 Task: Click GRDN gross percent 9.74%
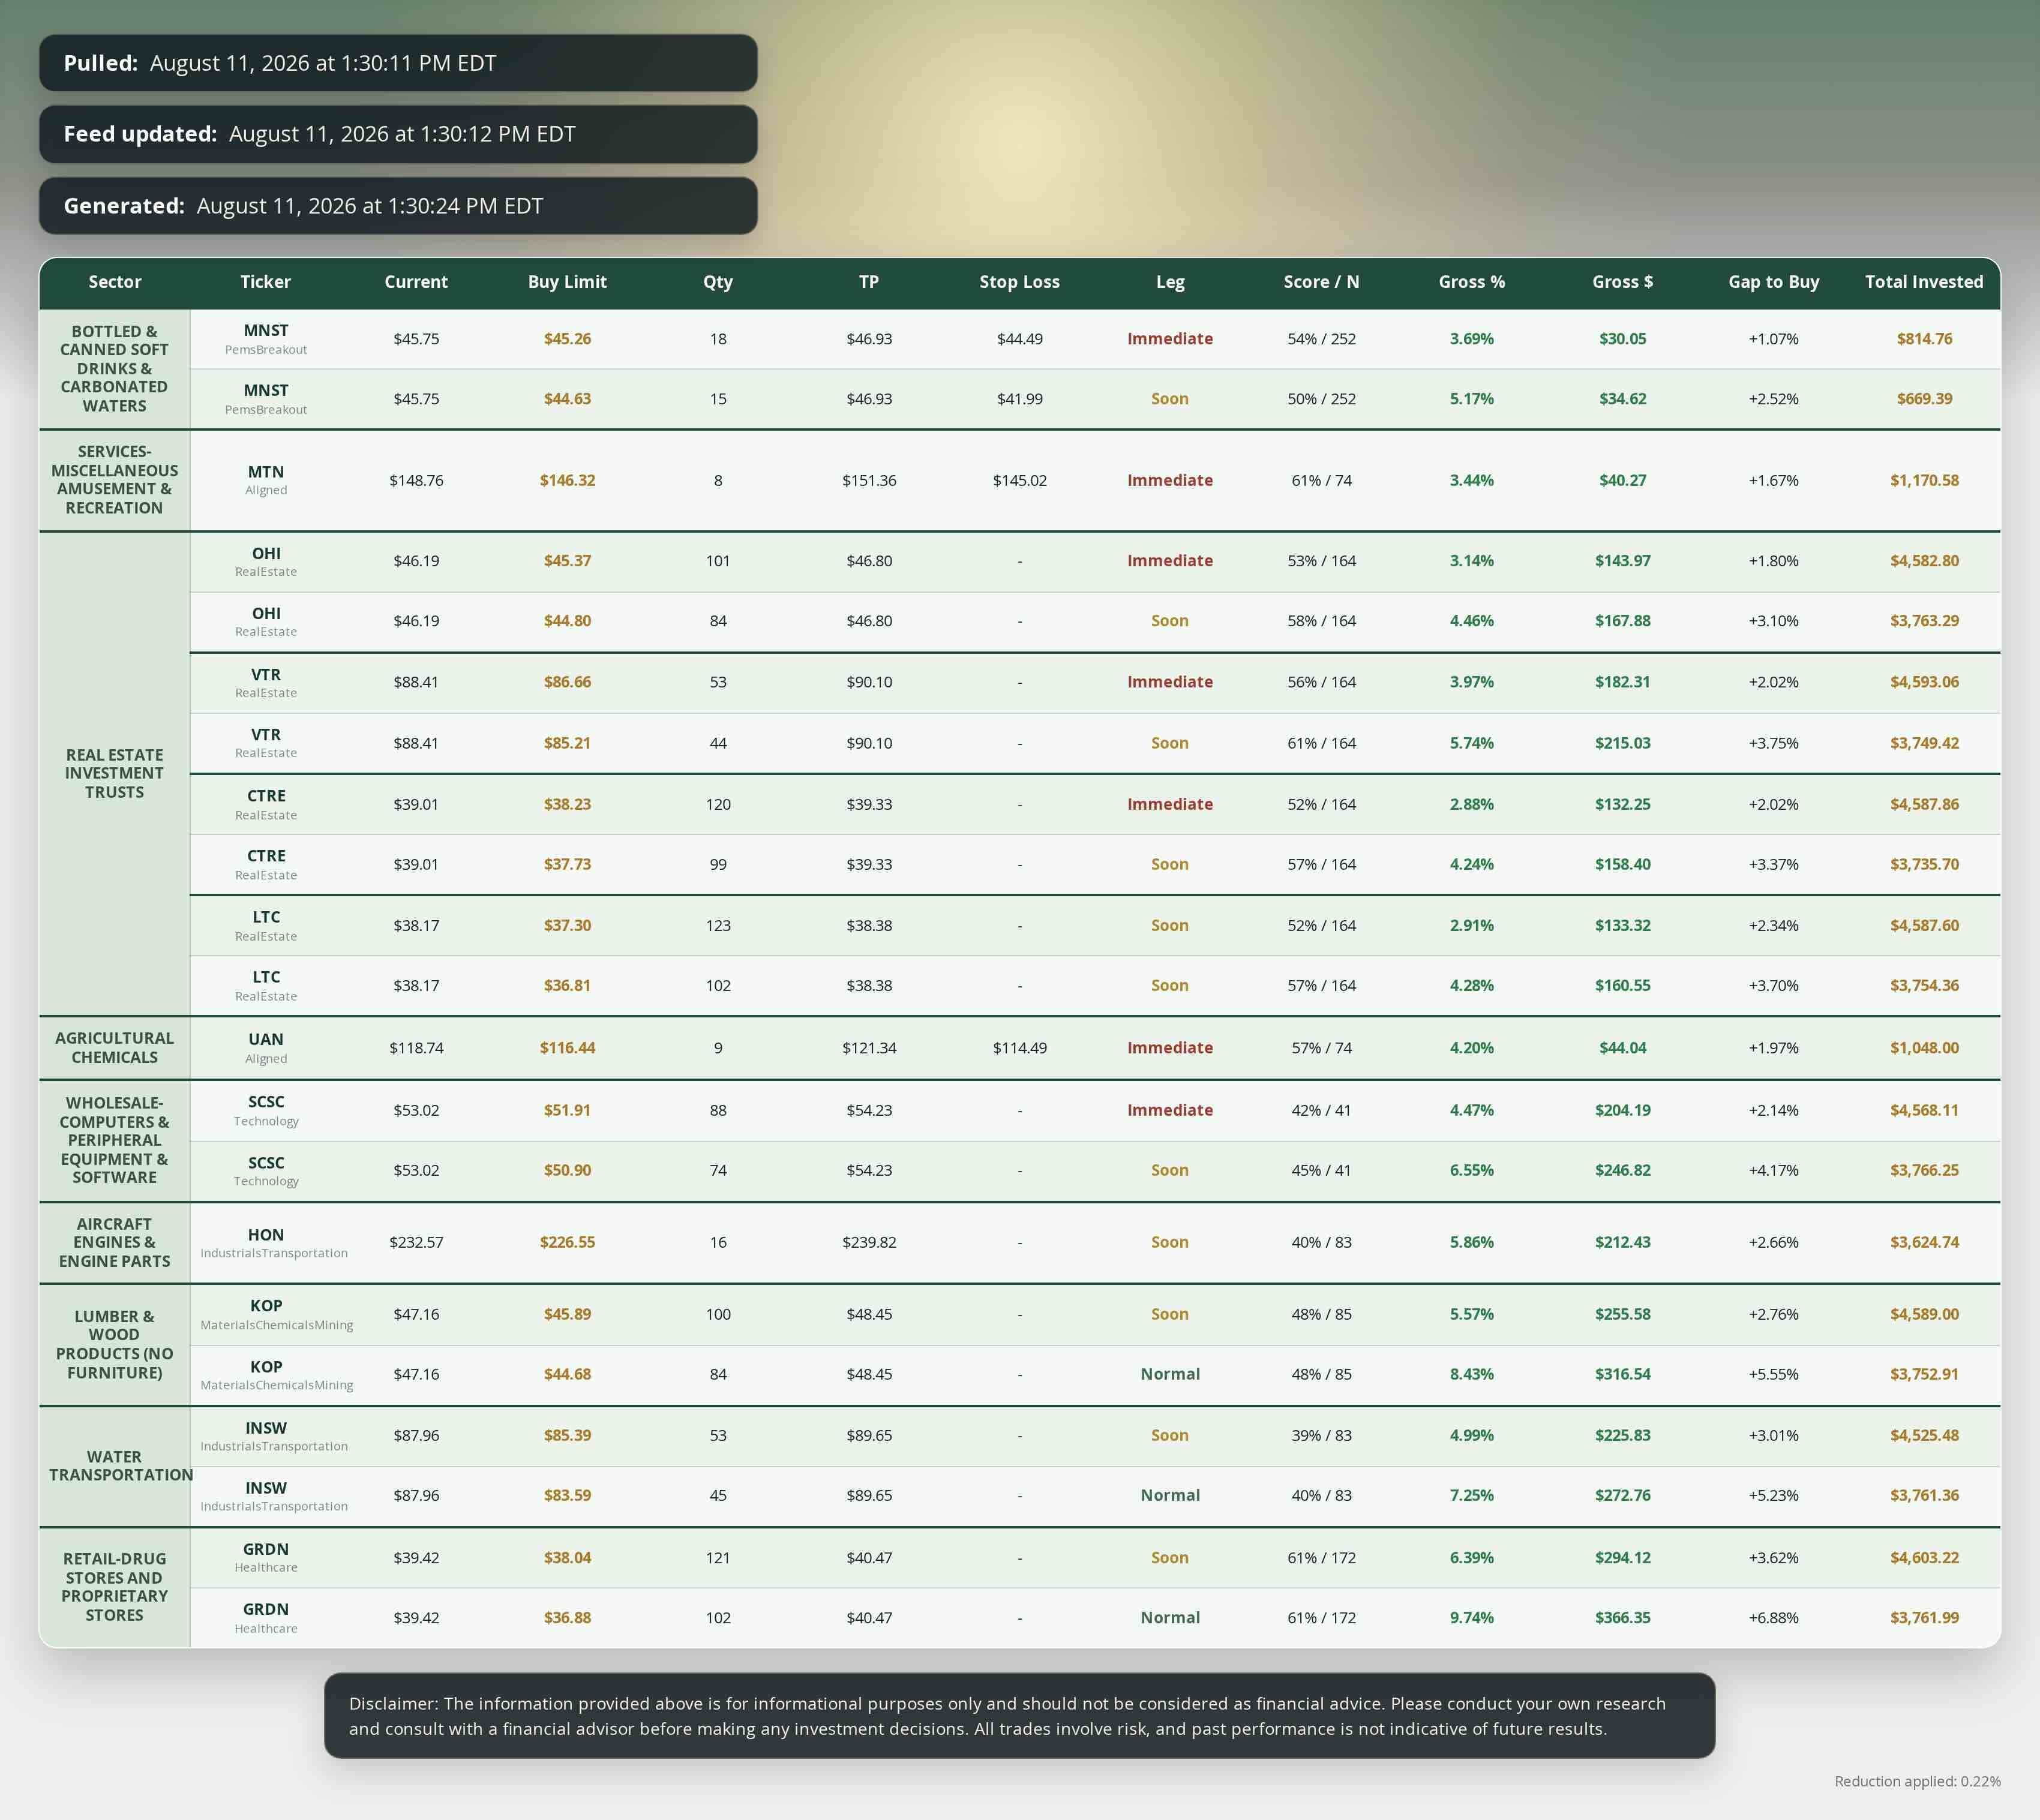pyautogui.click(x=1472, y=1617)
